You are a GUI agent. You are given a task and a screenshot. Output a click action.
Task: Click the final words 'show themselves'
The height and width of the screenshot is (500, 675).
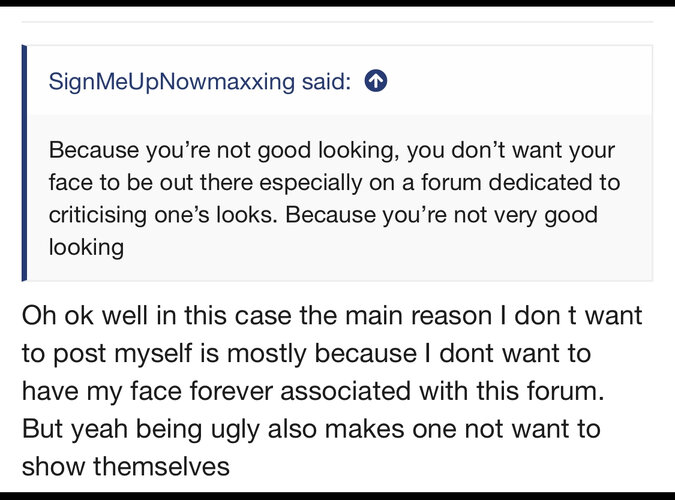[x=126, y=465]
